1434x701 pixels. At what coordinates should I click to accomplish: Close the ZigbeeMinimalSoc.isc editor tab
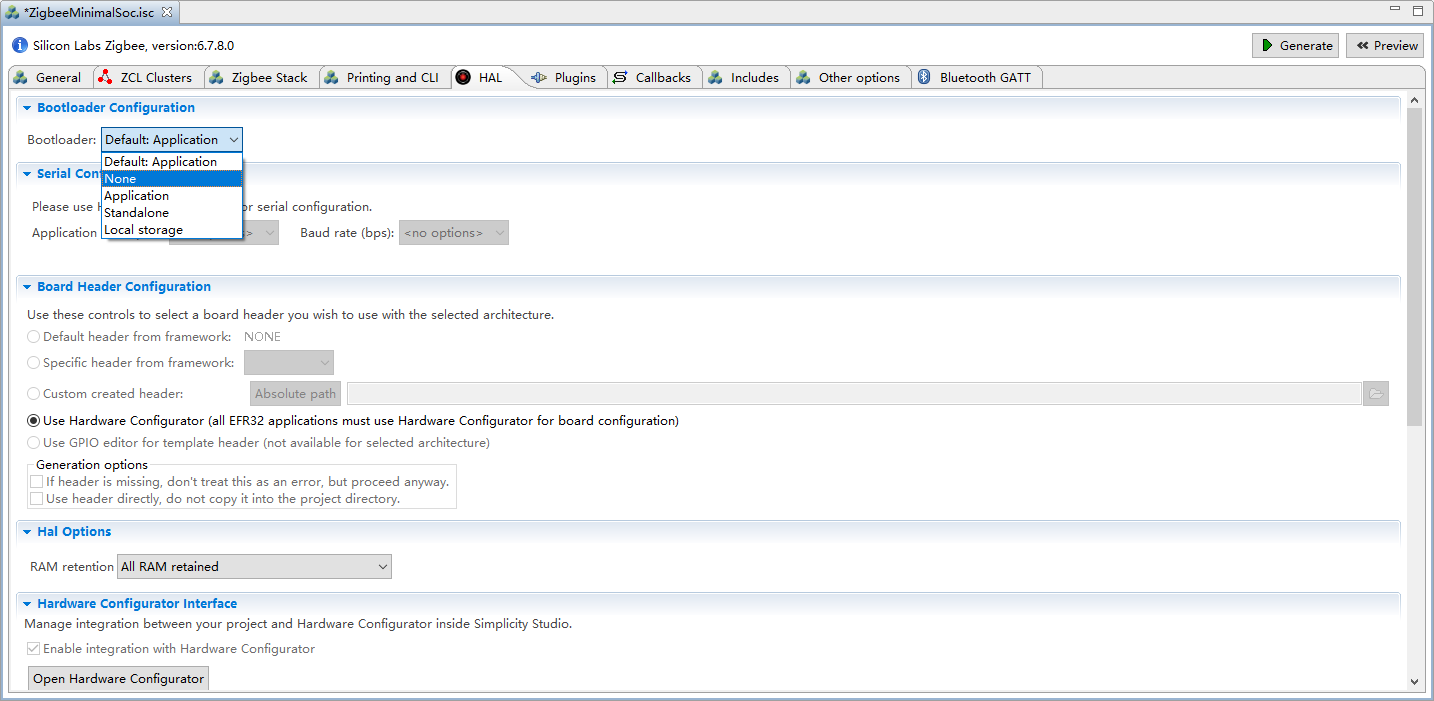167,12
